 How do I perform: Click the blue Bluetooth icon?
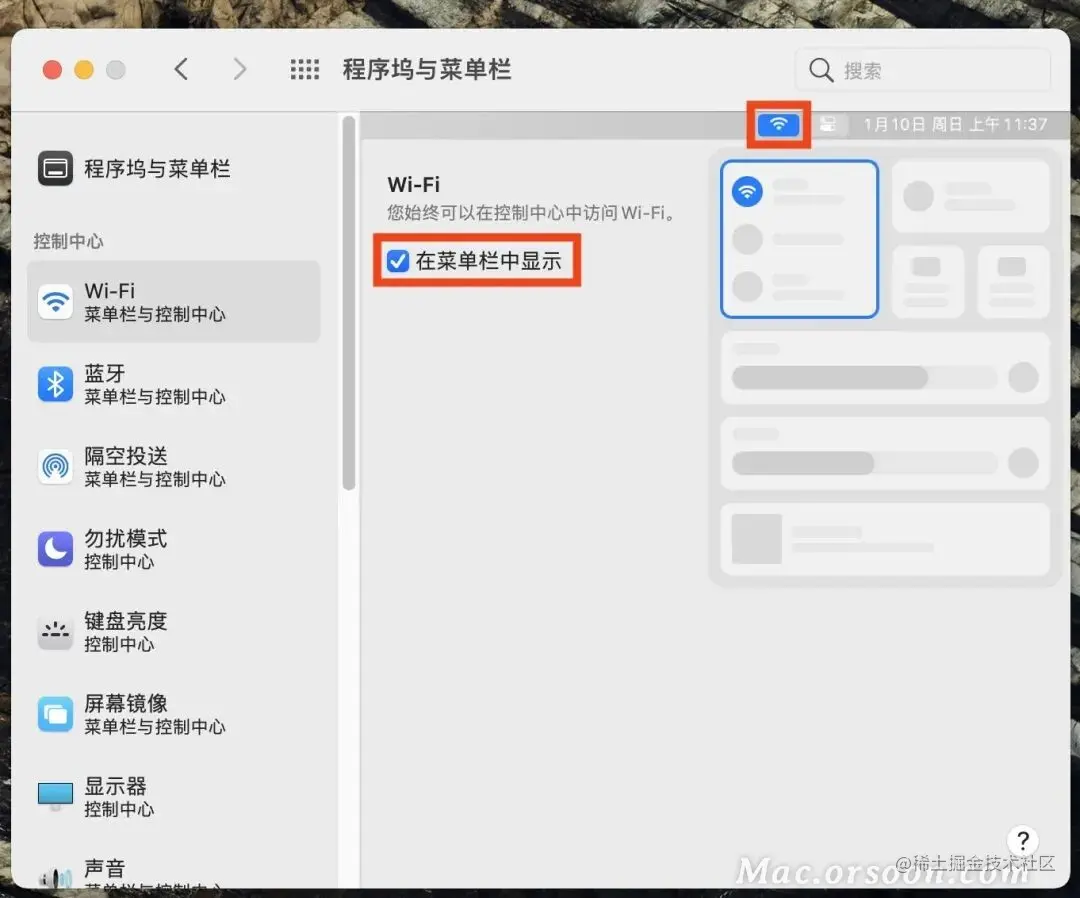pos(55,384)
